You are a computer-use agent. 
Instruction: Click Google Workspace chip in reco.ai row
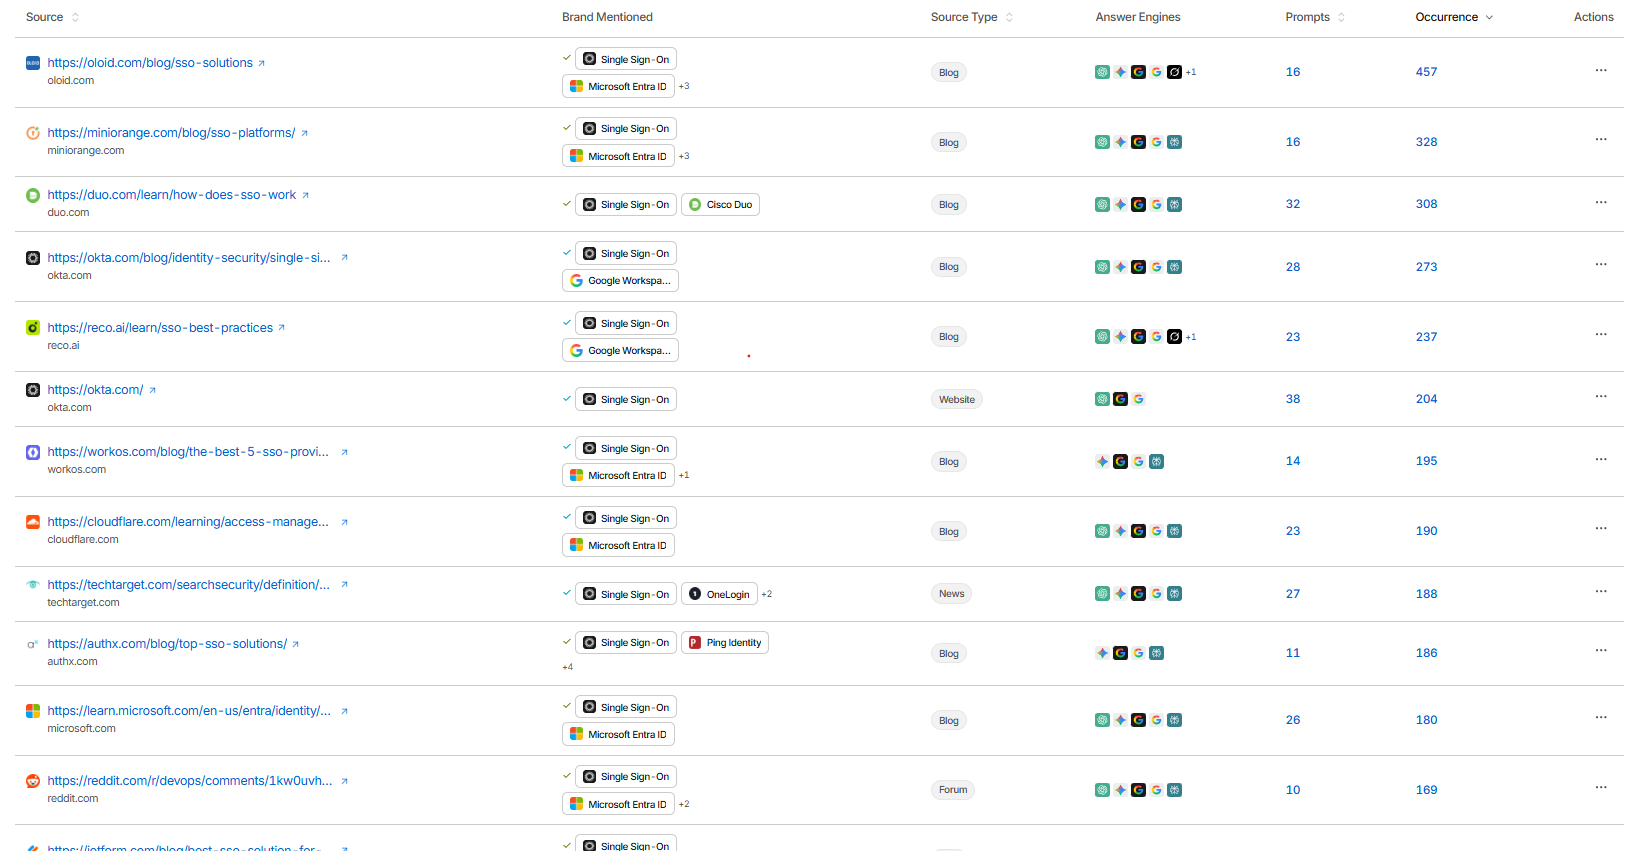tap(620, 351)
